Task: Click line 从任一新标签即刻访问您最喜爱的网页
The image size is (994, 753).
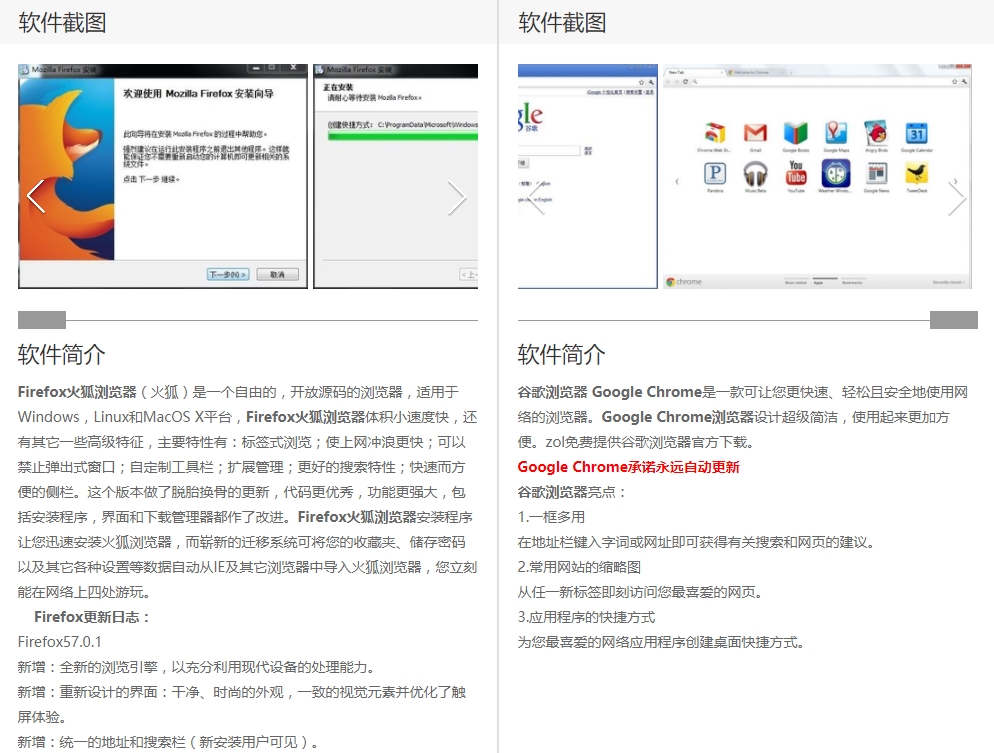Action: (641, 593)
